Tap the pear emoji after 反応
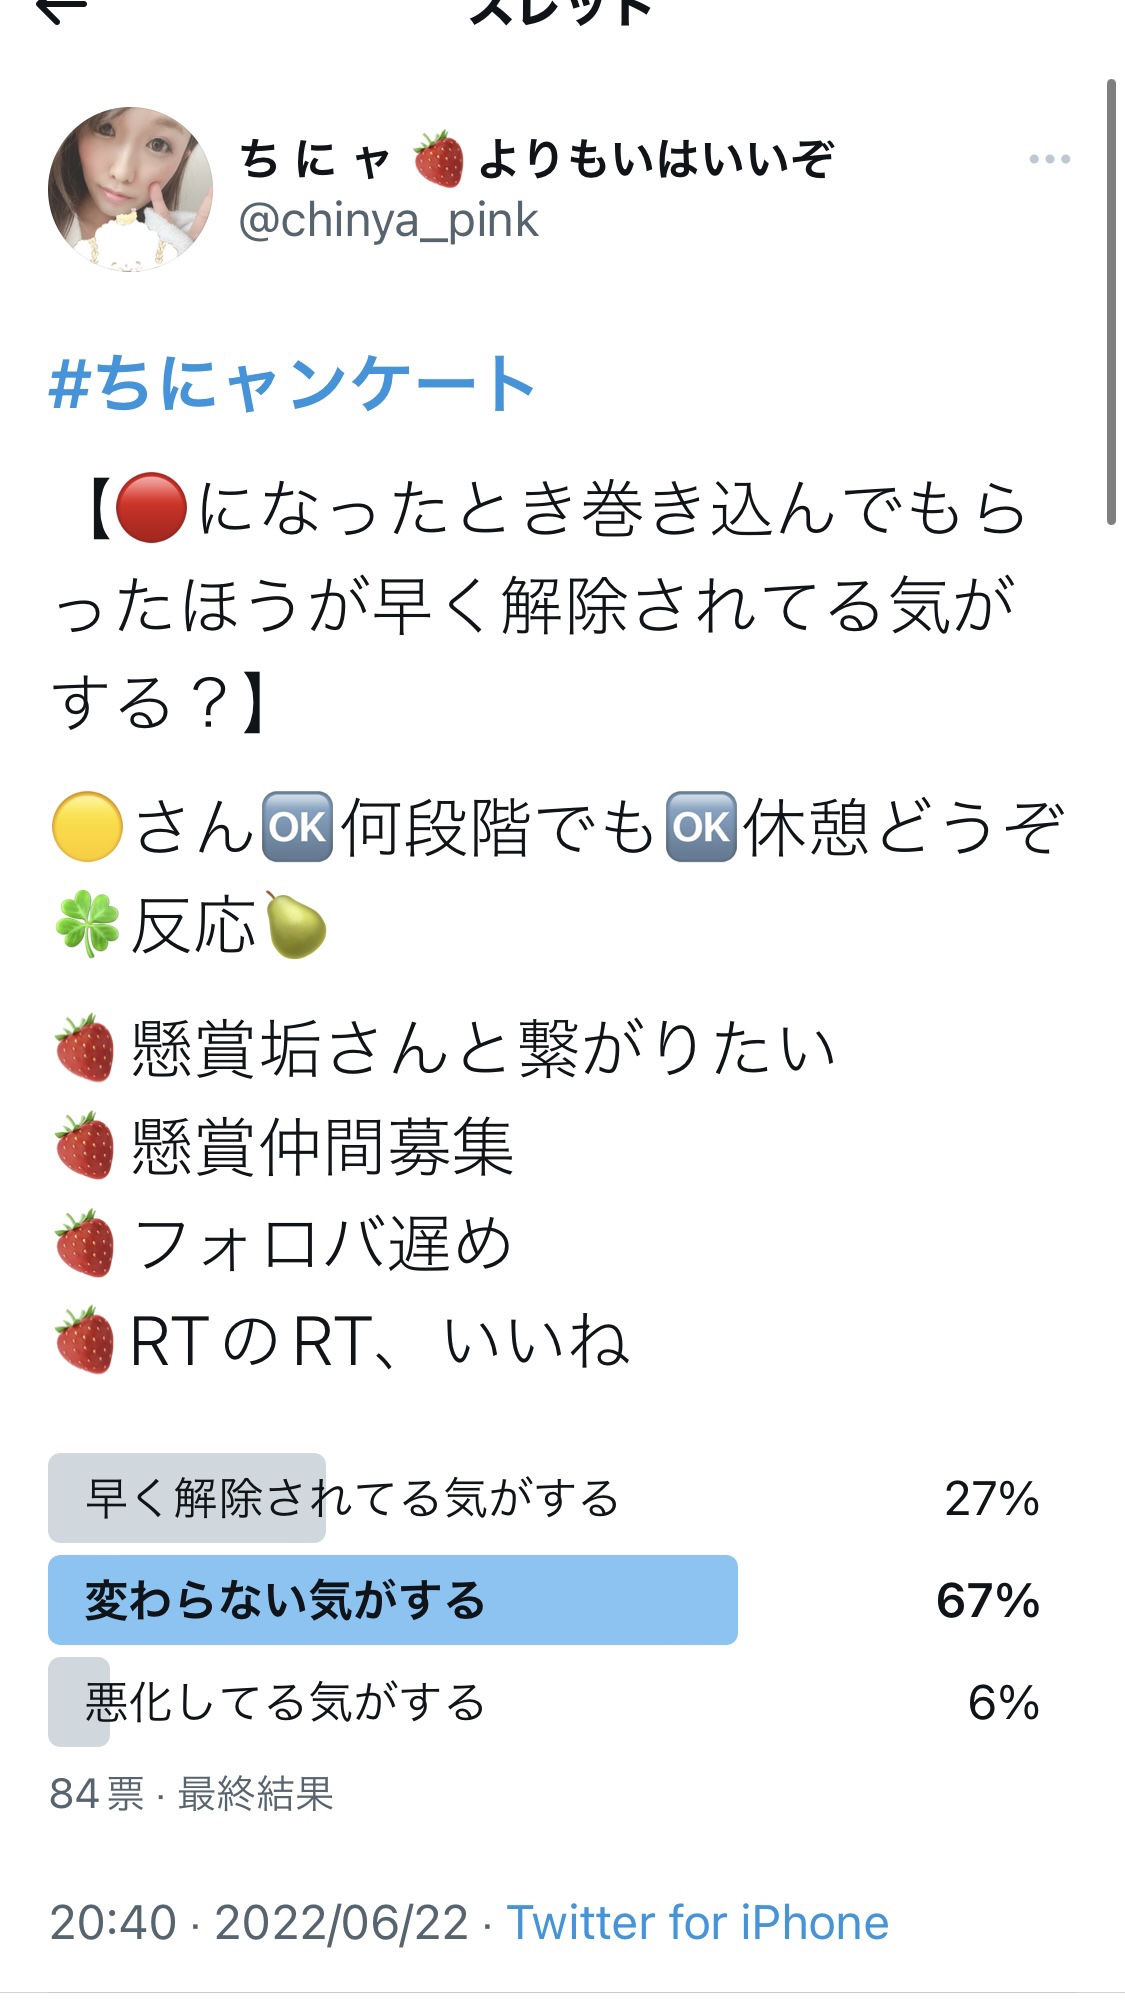The height and width of the screenshot is (2000, 1125). point(296,925)
